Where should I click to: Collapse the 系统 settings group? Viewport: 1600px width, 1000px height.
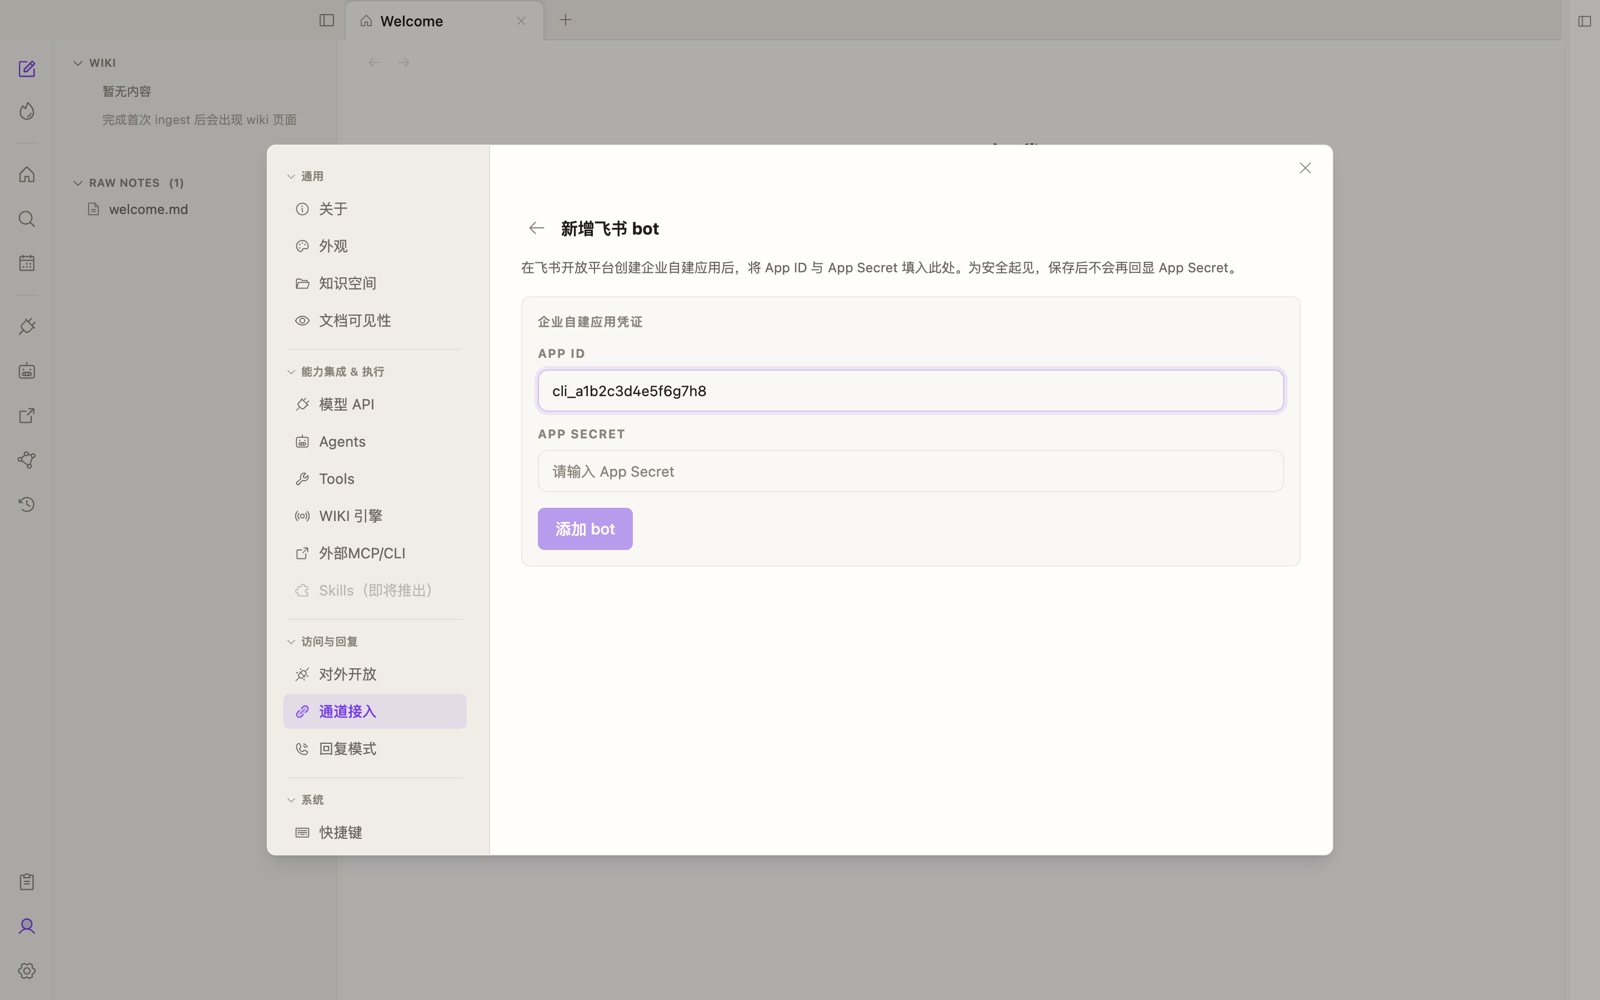291,800
